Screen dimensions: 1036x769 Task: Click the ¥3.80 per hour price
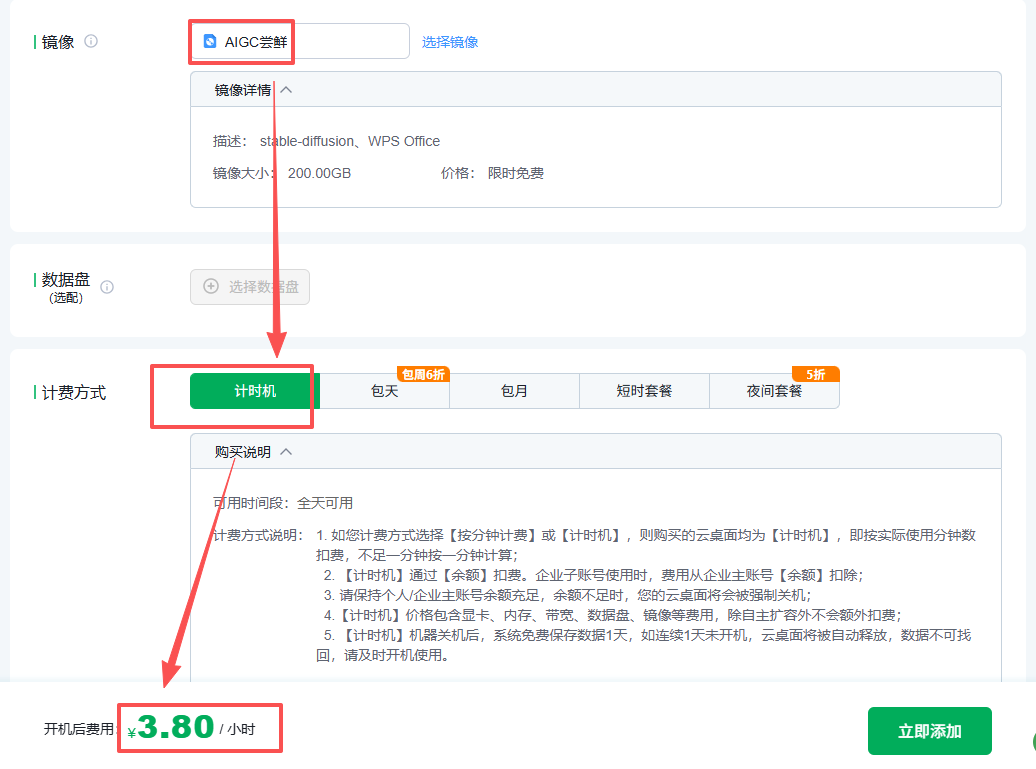point(176,727)
